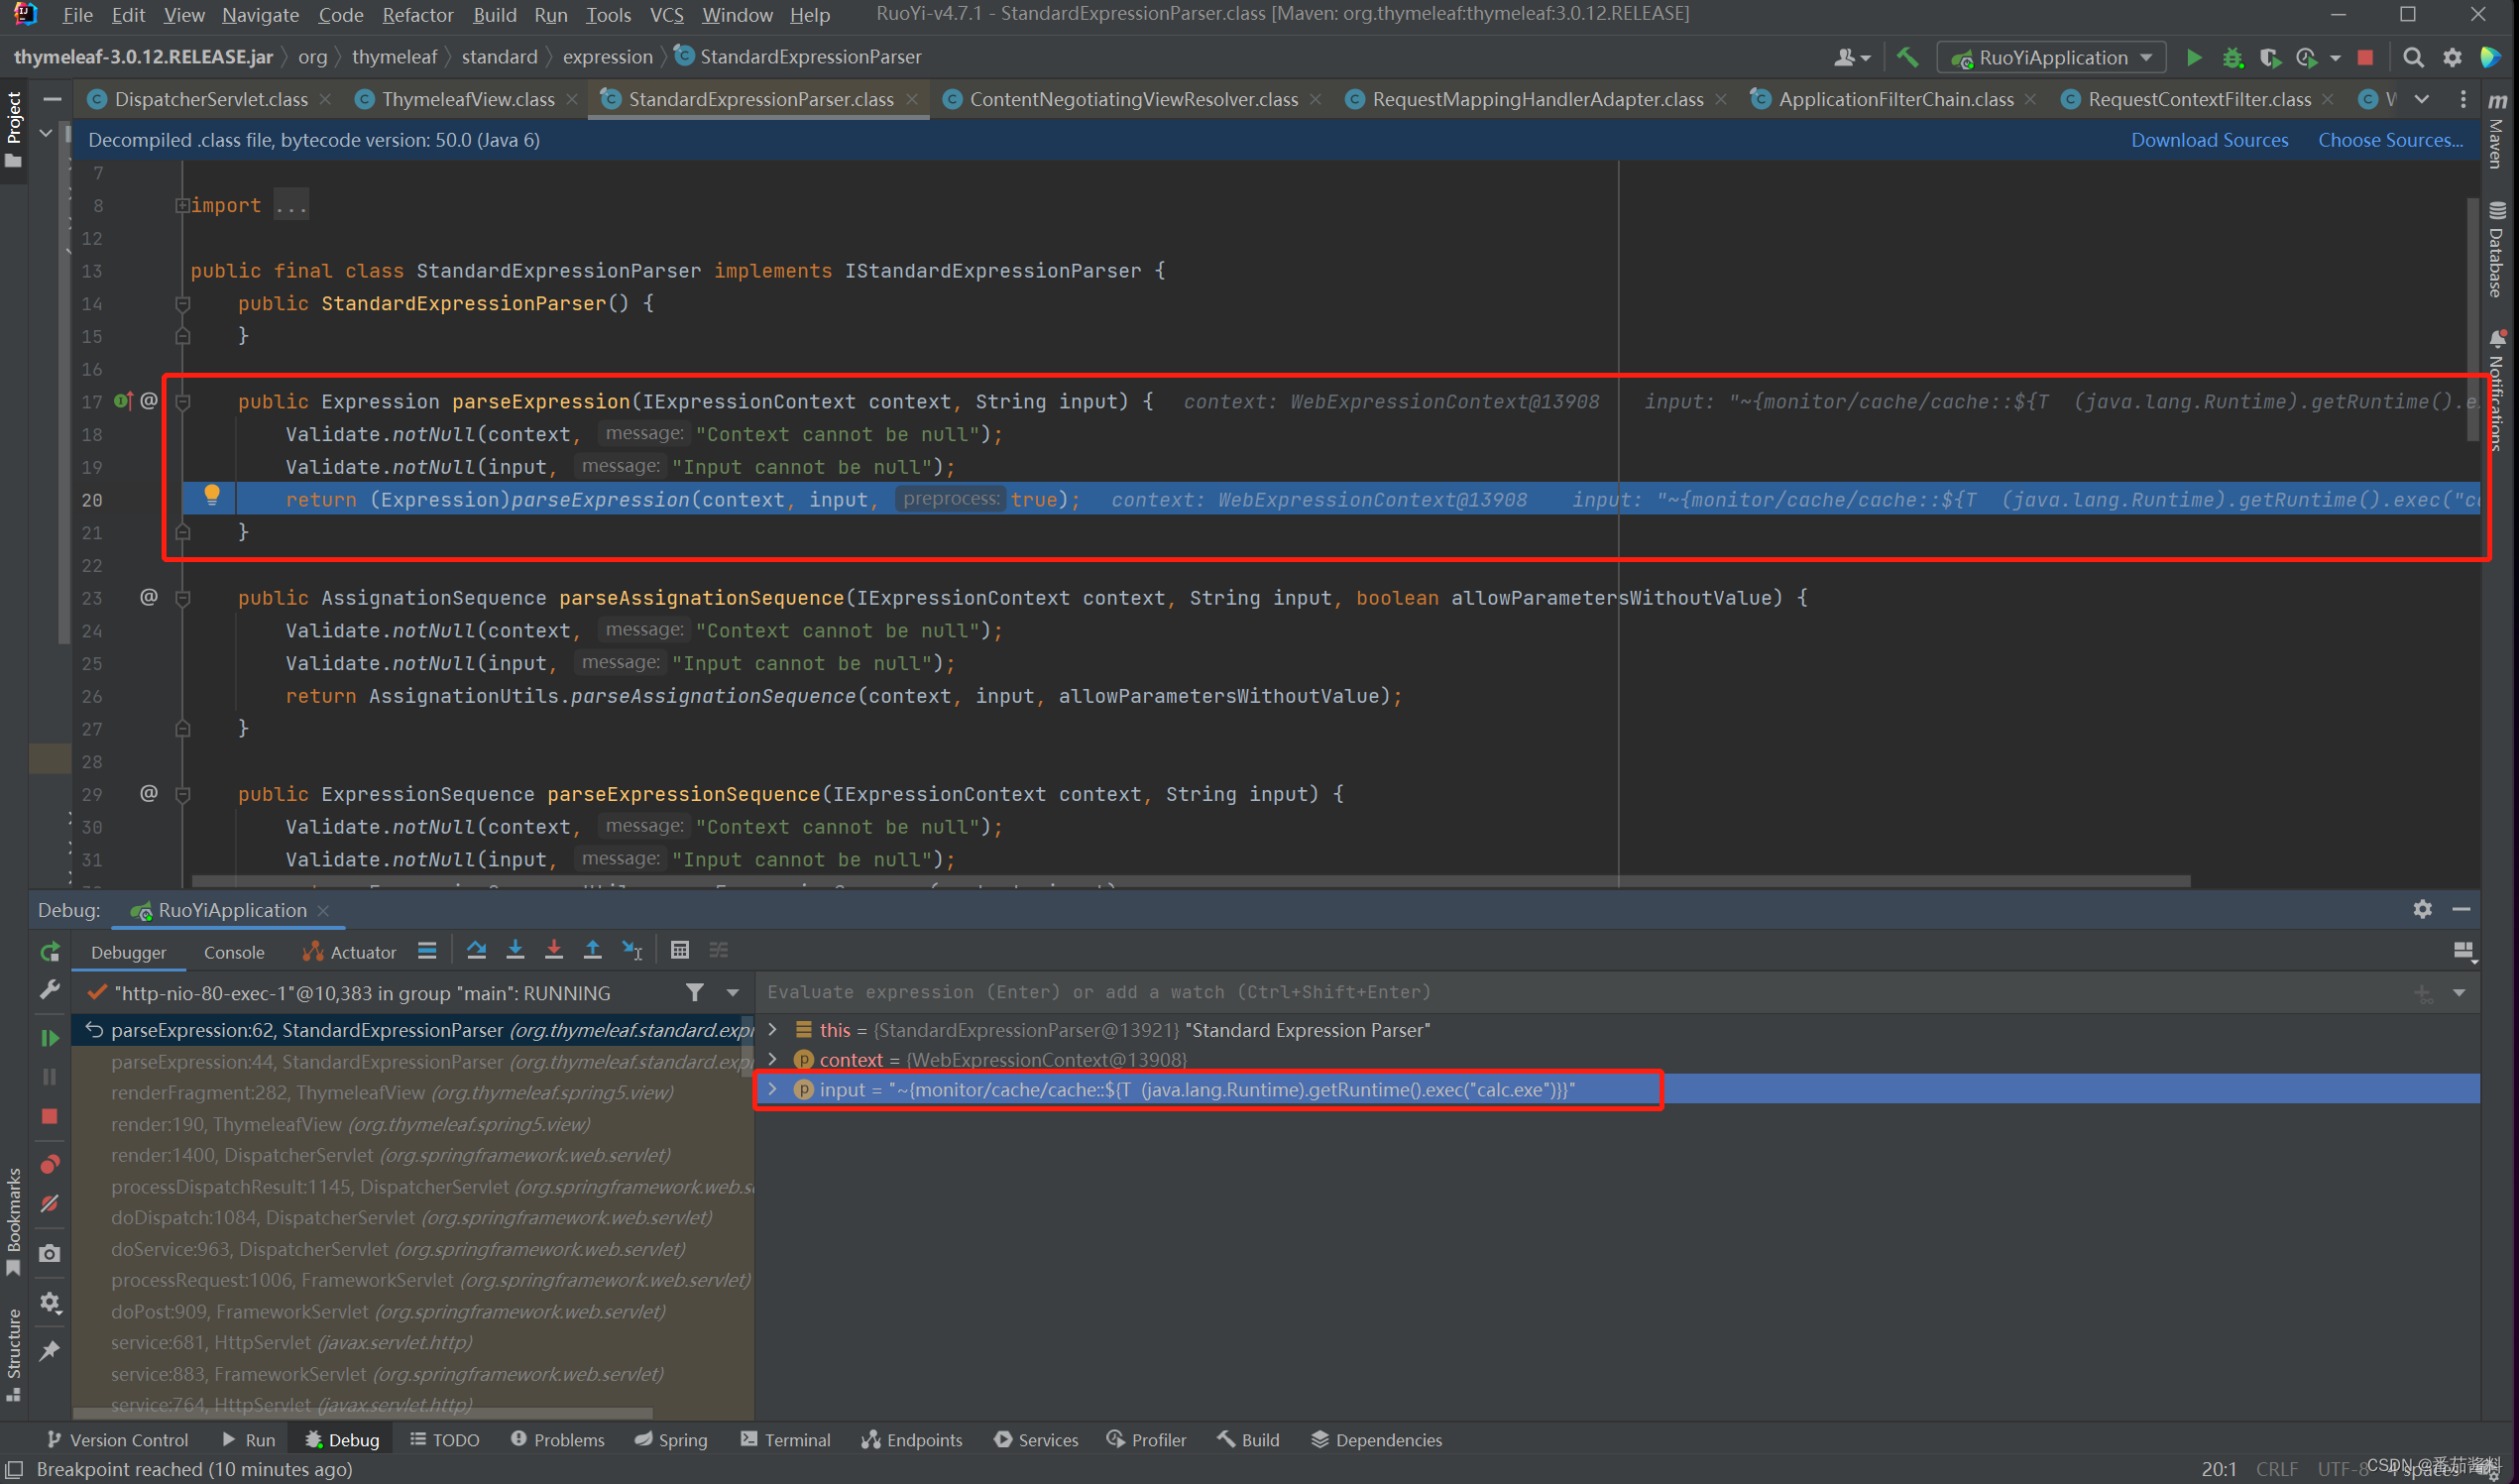The width and height of the screenshot is (2519, 1484).
Task: Open the Navigate menu
Action: 260,15
